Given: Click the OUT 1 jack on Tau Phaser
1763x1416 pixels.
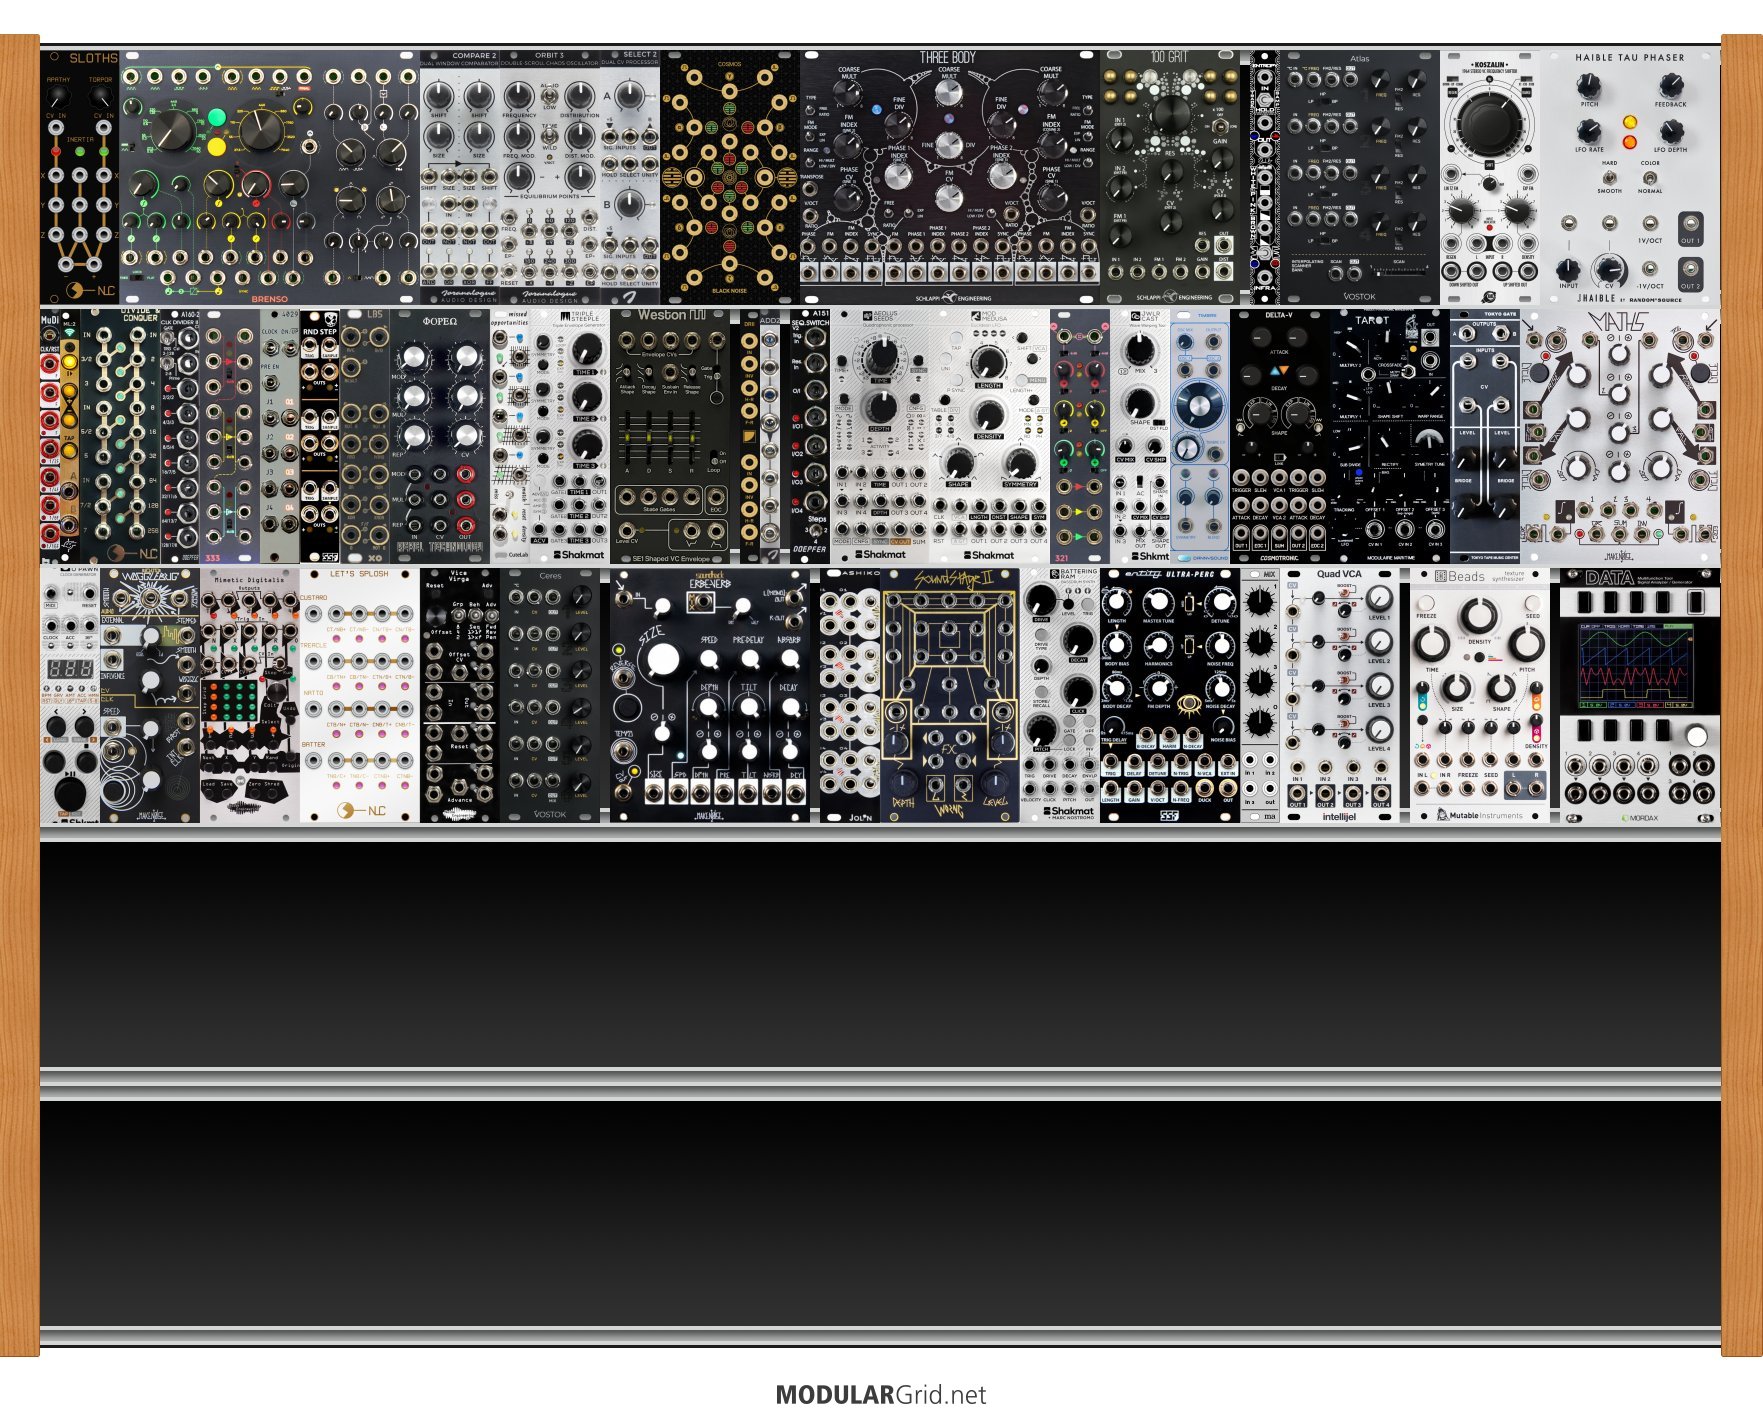Looking at the screenshot, I should pyautogui.click(x=1689, y=224).
